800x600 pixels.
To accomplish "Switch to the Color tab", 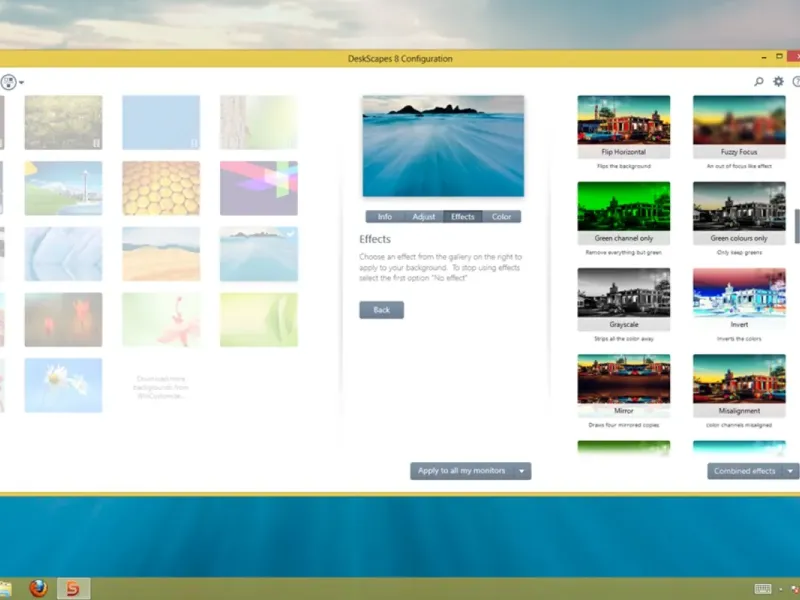I will pyautogui.click(x=501, y=217).
